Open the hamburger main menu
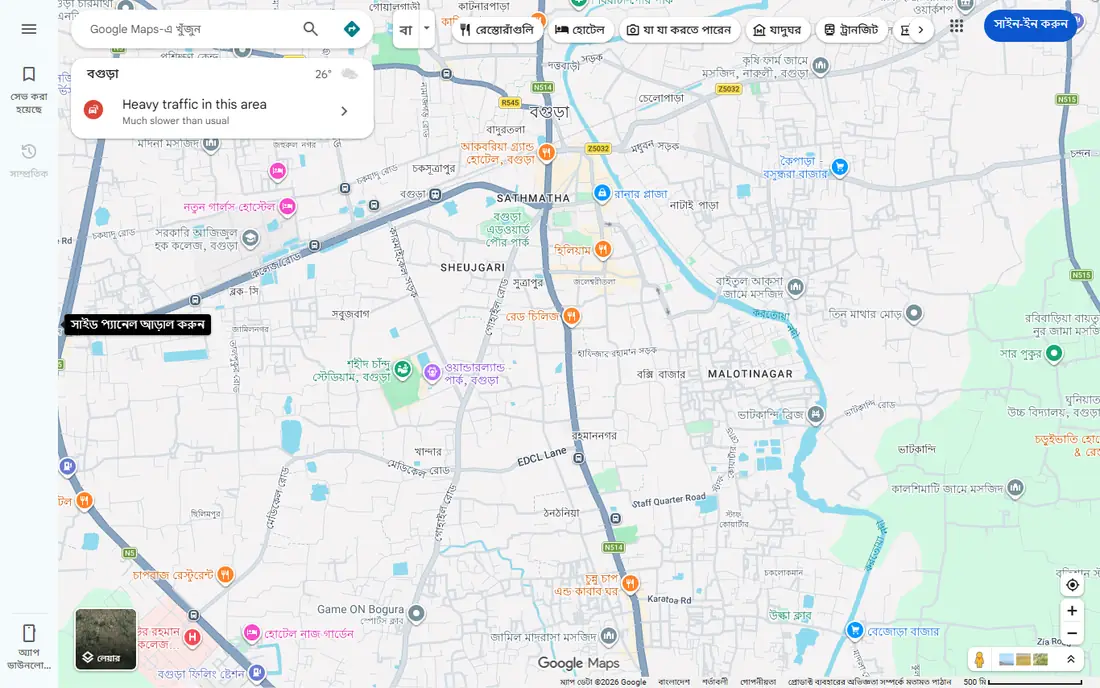1100x688 pixels. click(29, 29)
